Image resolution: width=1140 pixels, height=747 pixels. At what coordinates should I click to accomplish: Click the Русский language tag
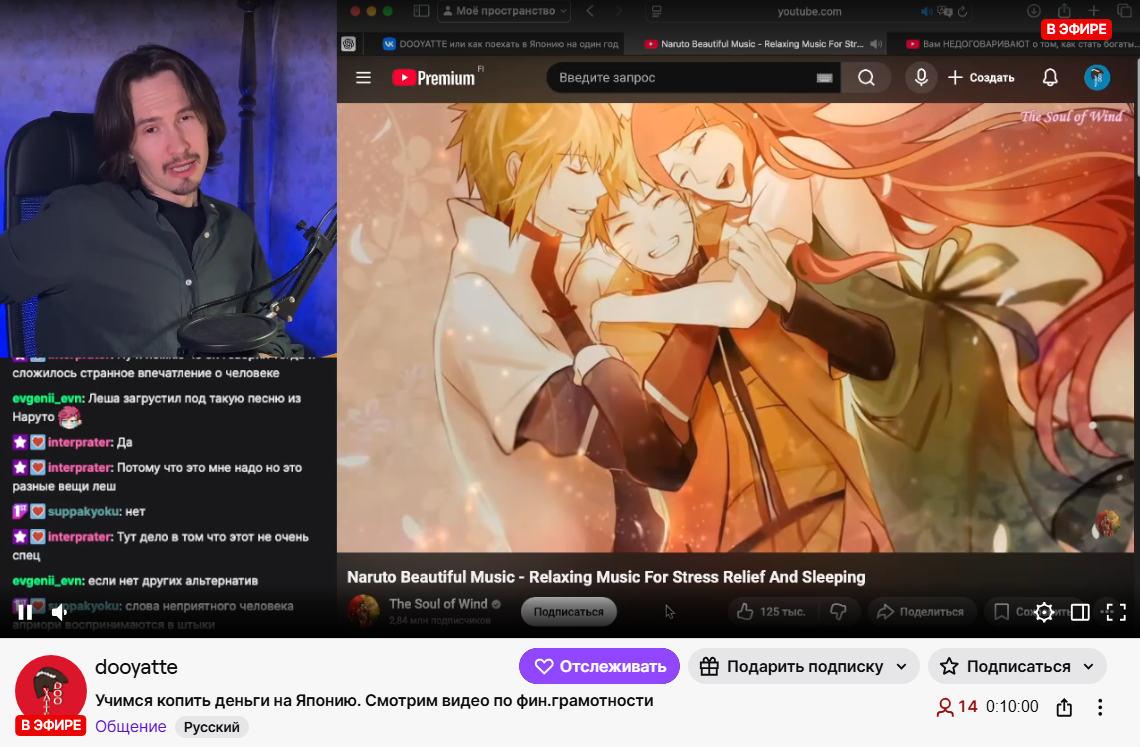212,727
